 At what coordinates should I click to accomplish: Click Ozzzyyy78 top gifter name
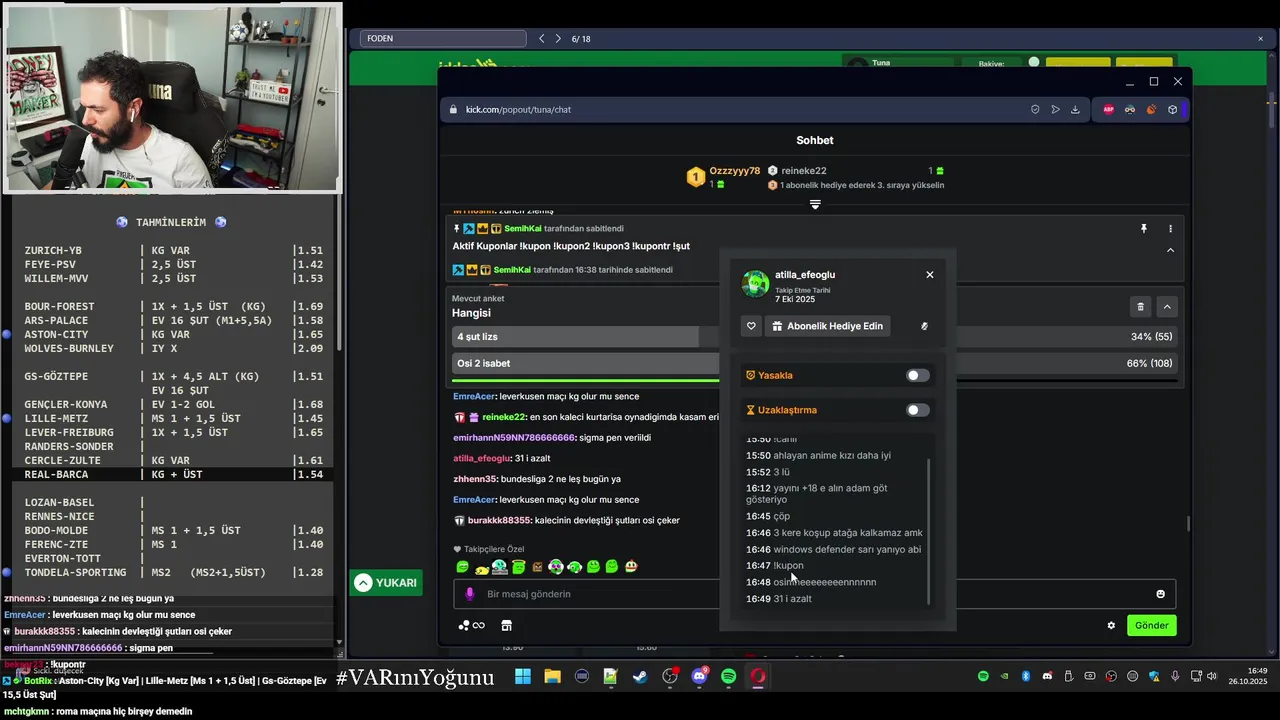tap(735, 171)
